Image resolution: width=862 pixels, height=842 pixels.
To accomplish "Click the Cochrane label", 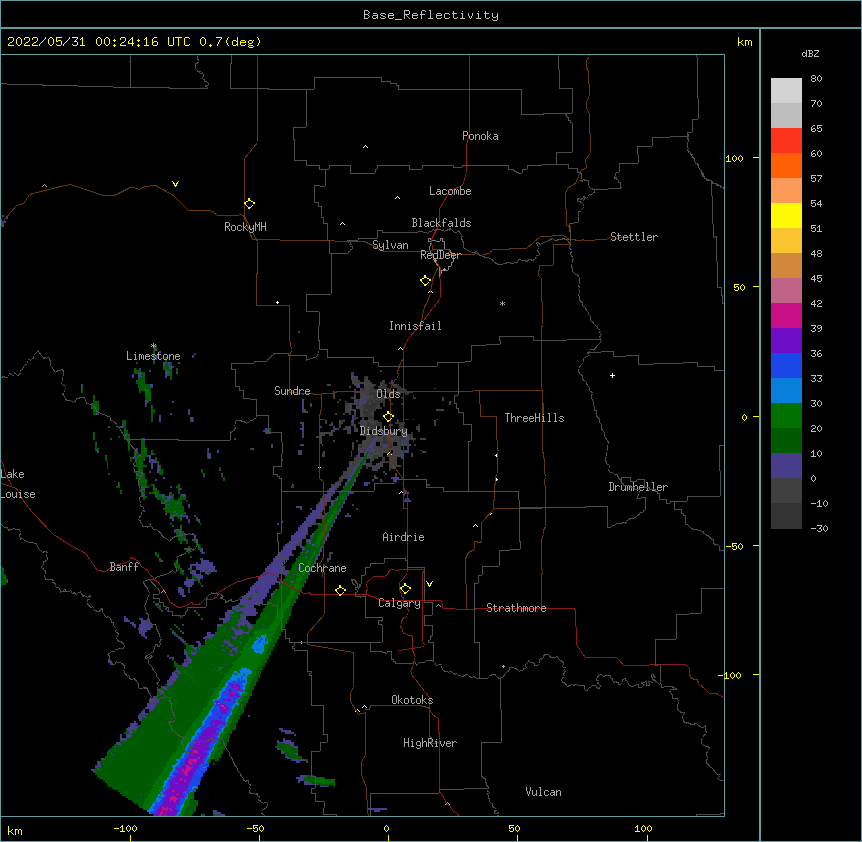I will (322, 568).
